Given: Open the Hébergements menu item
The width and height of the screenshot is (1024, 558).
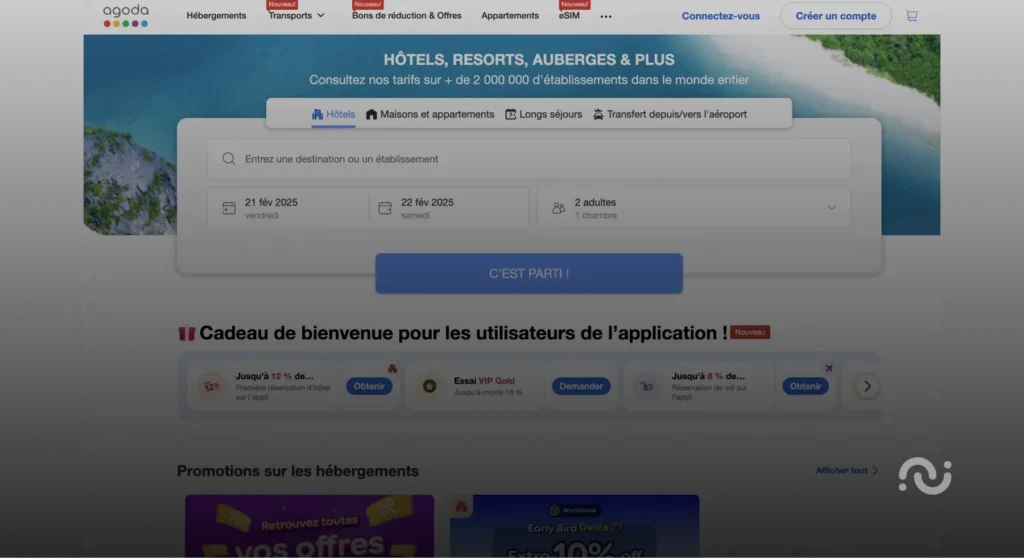Looking at the screenshot, I should pos(216,16).
